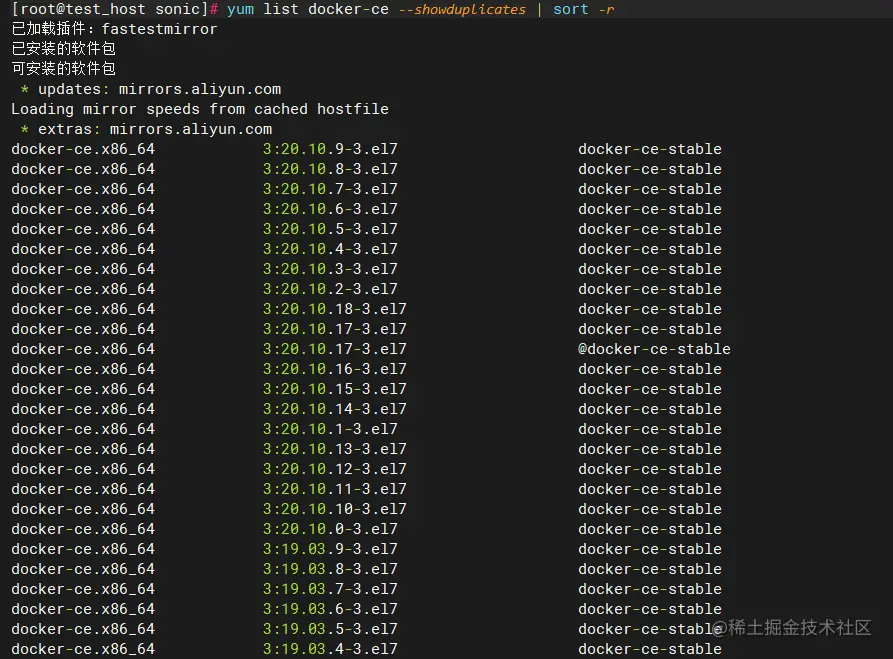
Task: Select version "3:19.03.4-3.el7"
Action: tap(330, 649)
